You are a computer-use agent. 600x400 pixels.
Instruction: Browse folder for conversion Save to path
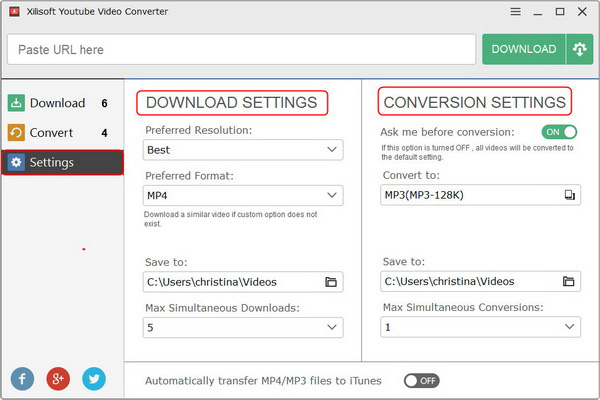pos(569,281)
